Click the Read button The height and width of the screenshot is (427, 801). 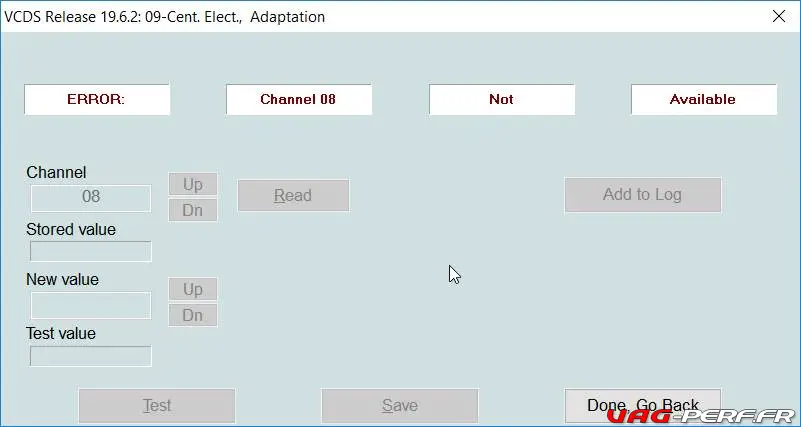[x=293, y=195]
